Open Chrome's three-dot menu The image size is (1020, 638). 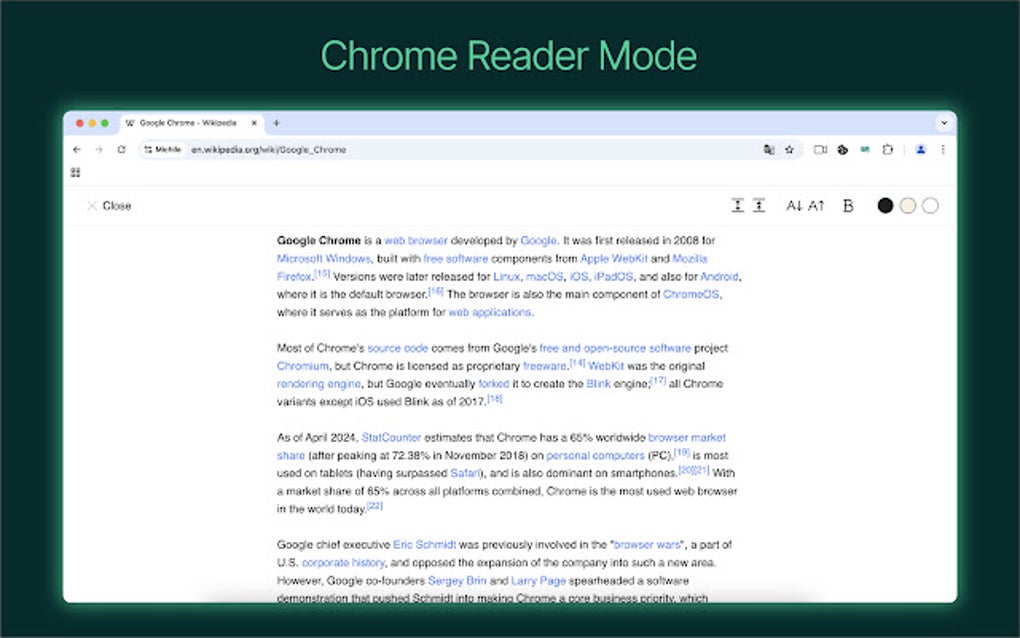coord(943,149)
